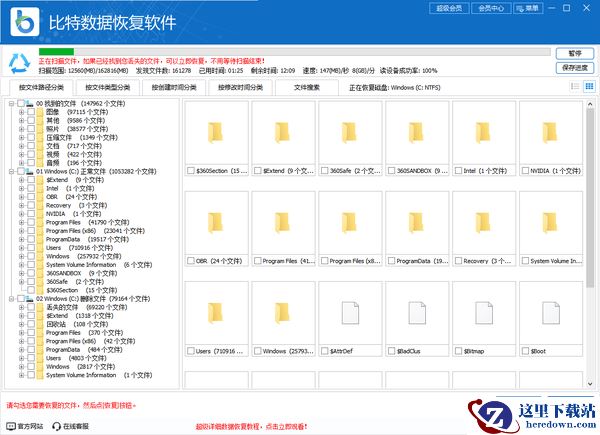The image size is (600, 435).
Task: Open the 360Safe folder thumbnail in the grid
Action: (x=349, y=133)
